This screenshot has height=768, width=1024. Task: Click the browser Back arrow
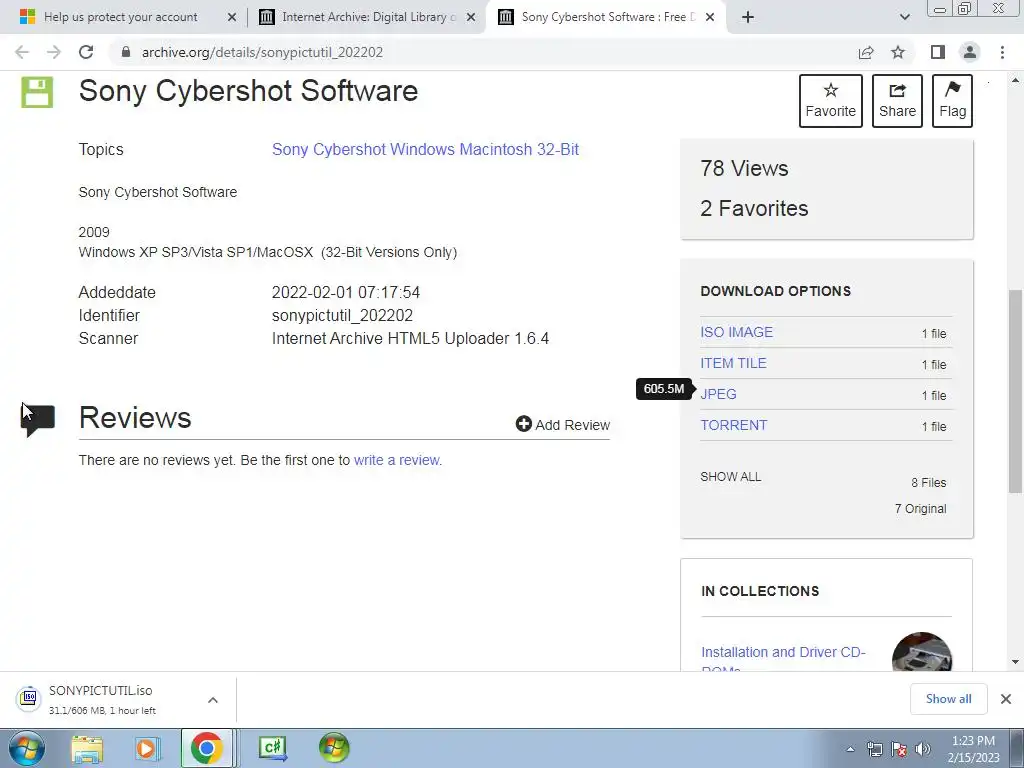pos(22,52)
